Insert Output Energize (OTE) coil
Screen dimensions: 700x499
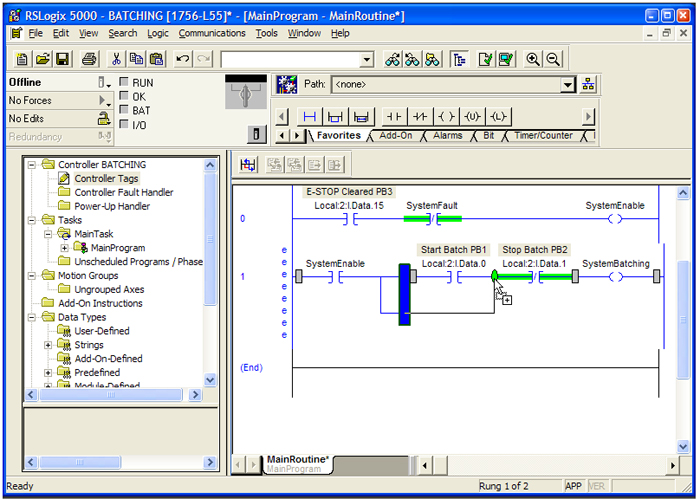point(446,117)
